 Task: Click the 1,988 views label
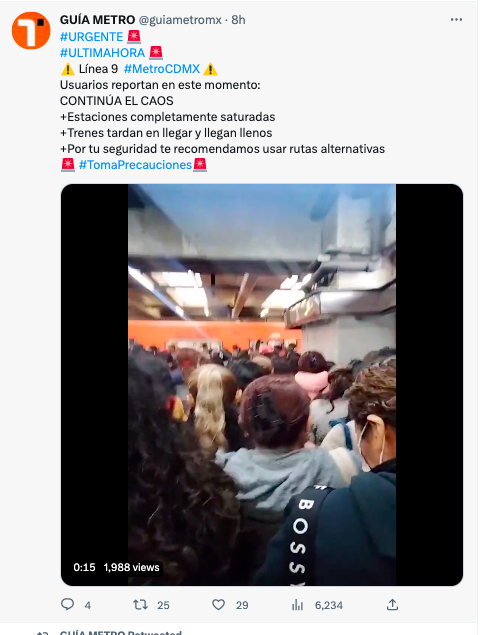coord(132,567)
